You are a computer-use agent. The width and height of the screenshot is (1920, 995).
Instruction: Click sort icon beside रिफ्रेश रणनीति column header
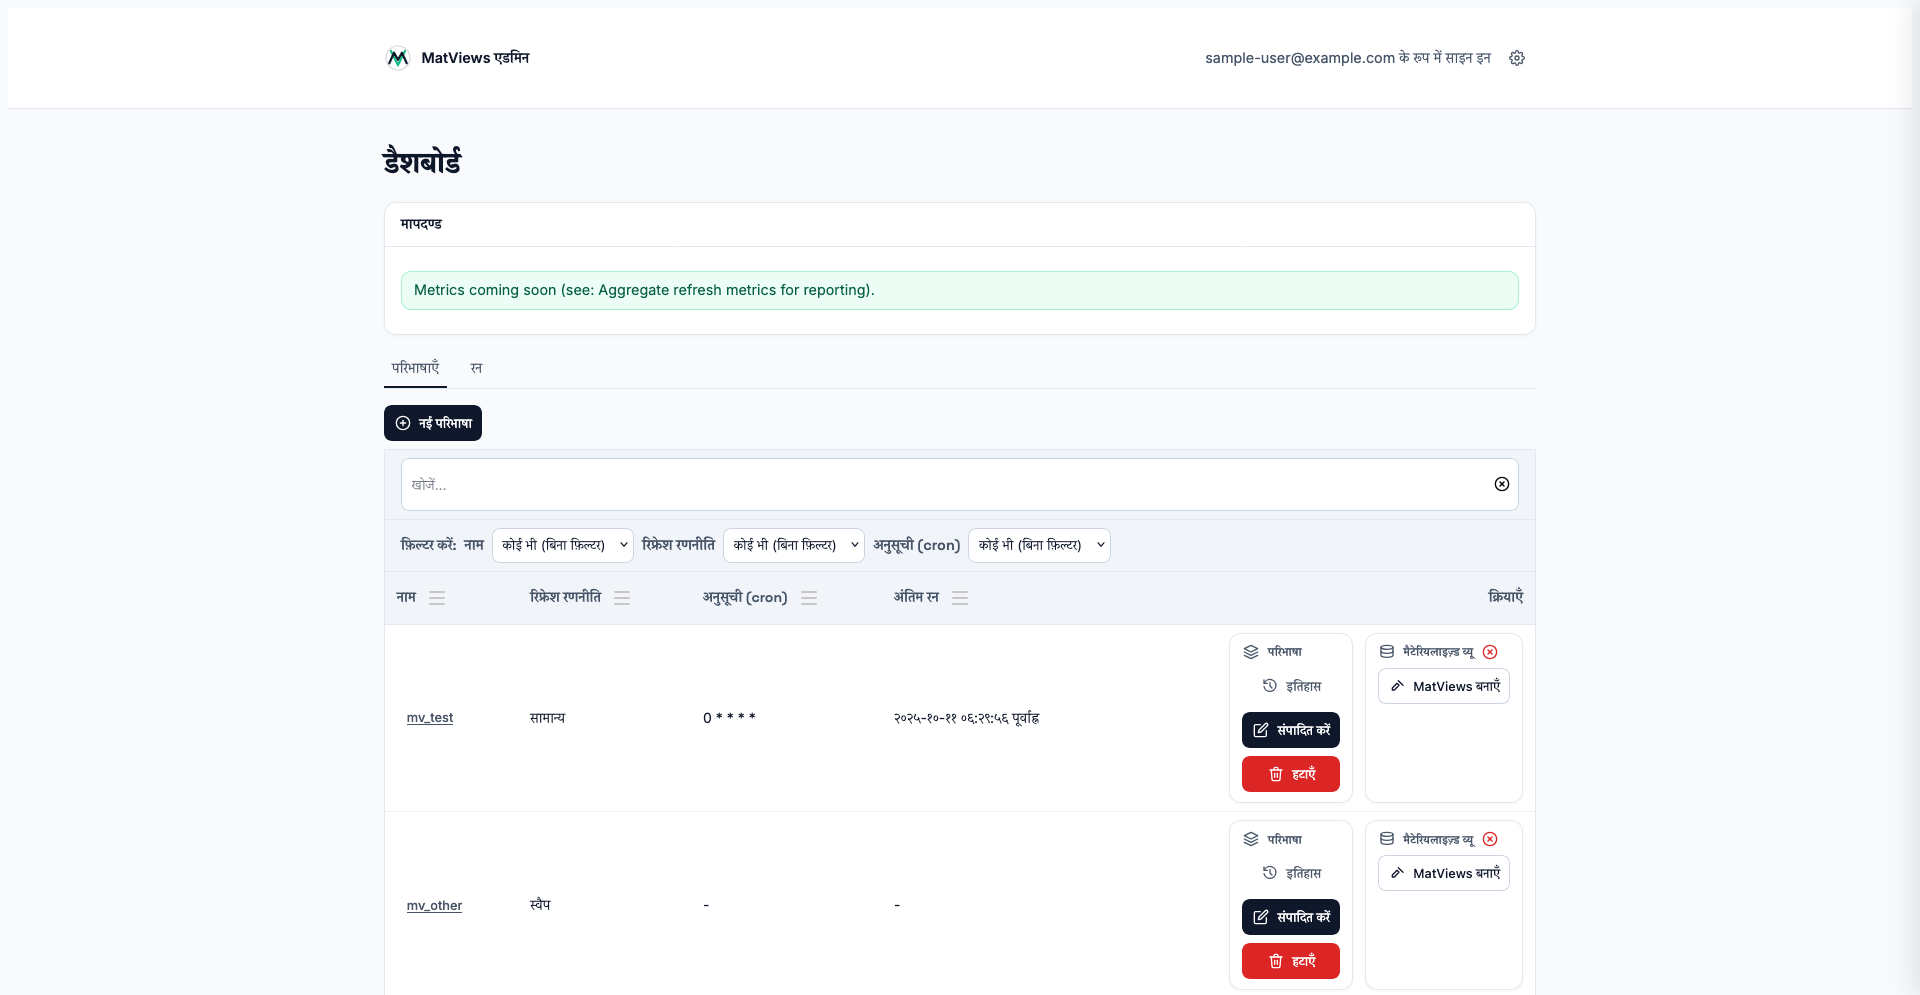point(622,598)
